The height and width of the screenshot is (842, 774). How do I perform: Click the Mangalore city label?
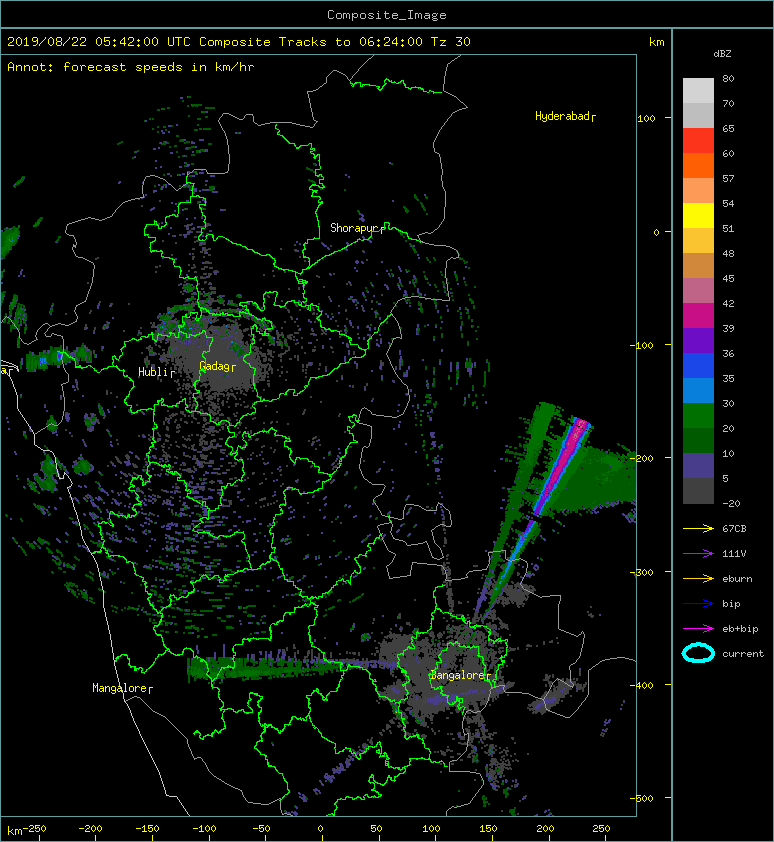pos(122,688)
